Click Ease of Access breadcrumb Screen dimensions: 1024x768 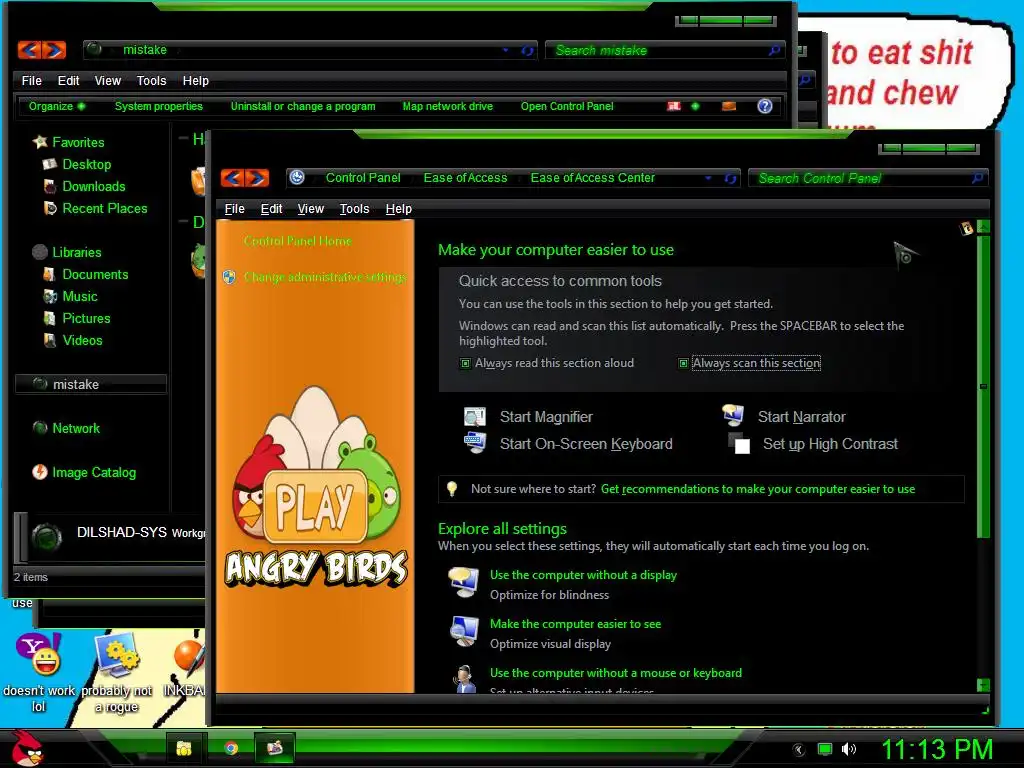click(x=465, y=178)
